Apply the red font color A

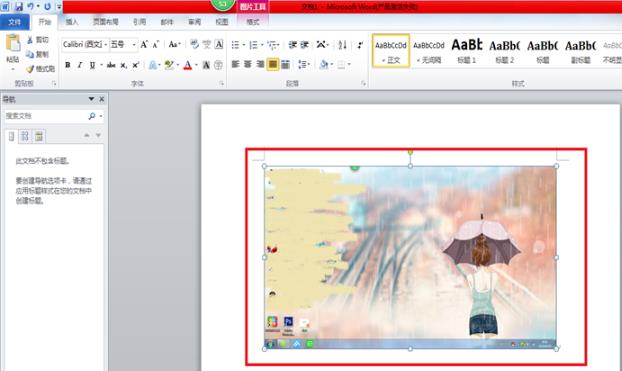[188, 65]
